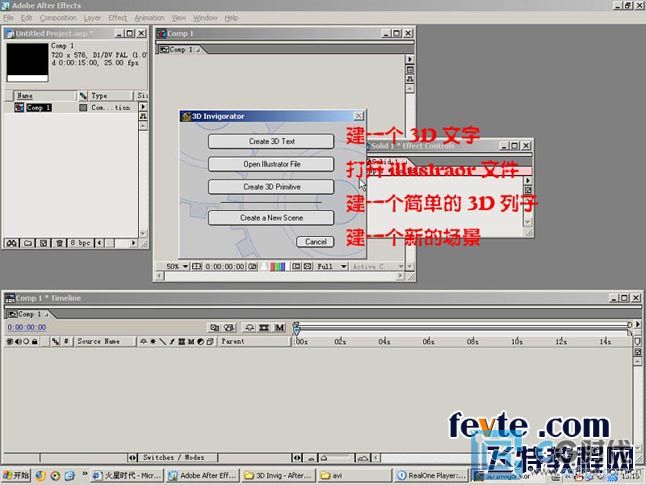Choose Open Illustrator File in 3D Invigorator

(271, 164)
